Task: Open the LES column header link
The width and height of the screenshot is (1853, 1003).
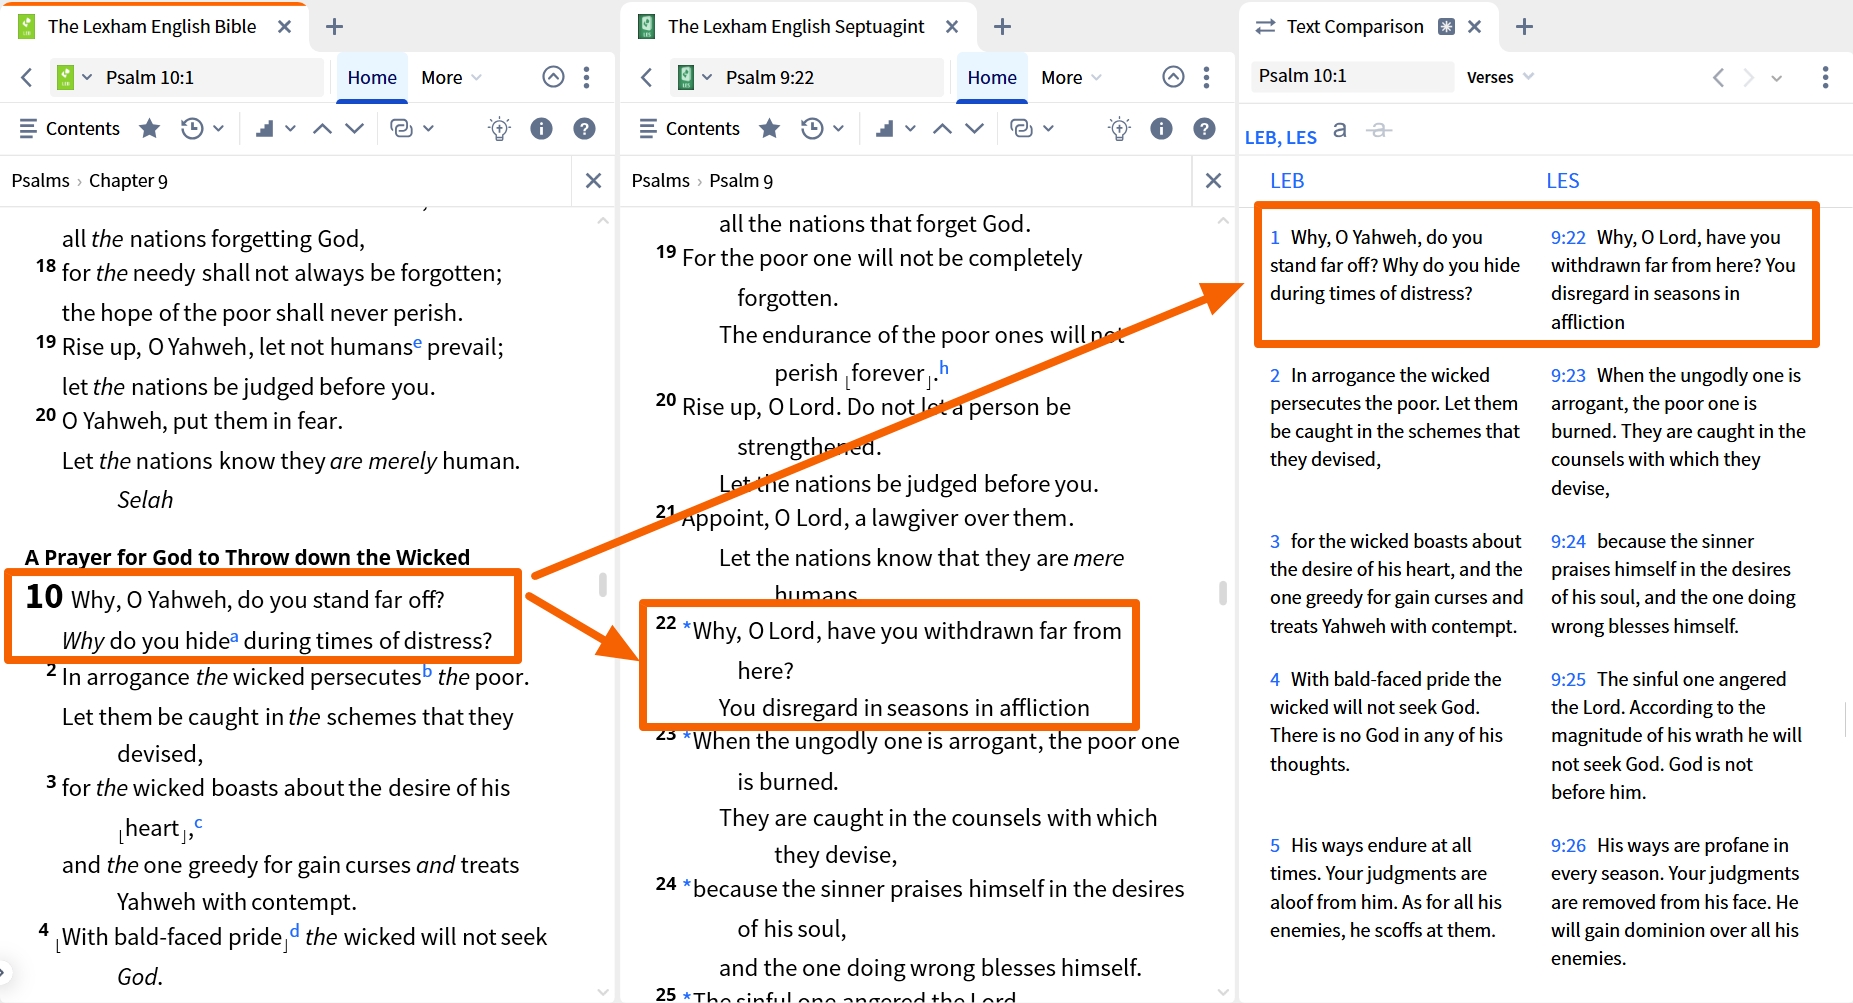Action: point(1563,181)
